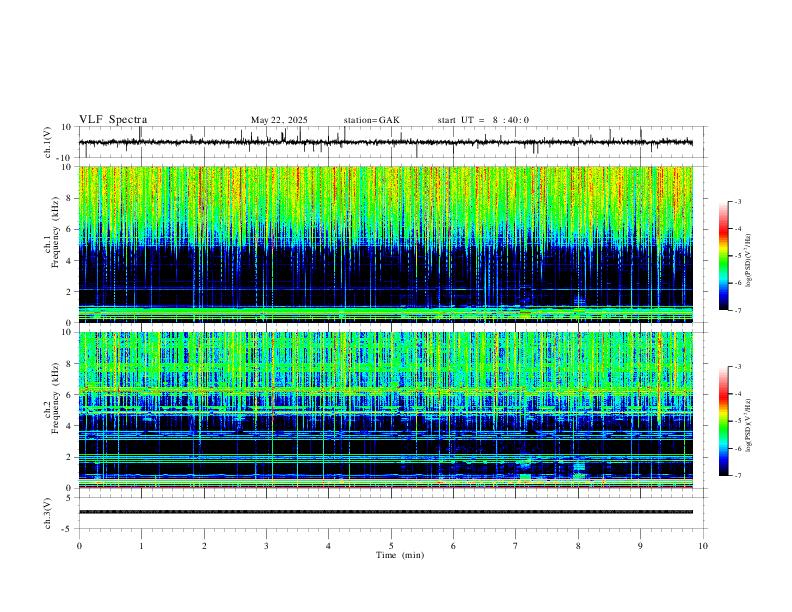The height and width of the screenshot is (612, 792).
Task: Click the ch.3 flat signal trace
Action: pyautogui.click(x=385, y=512)
